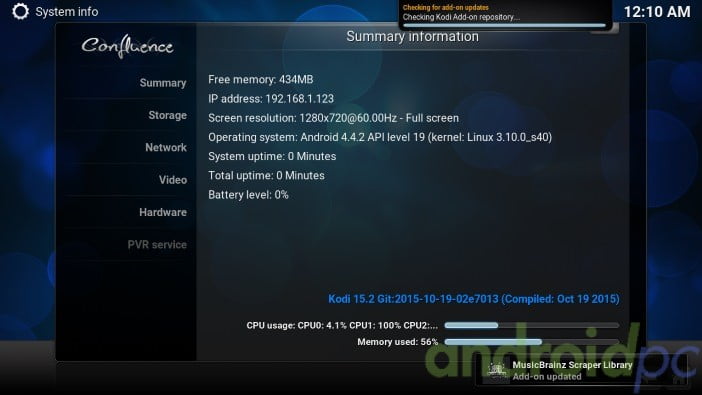Image resolution: width=702 pixels, height=395 pixels.
Task: Click the System info title text
Action: (x=67, y=12)
